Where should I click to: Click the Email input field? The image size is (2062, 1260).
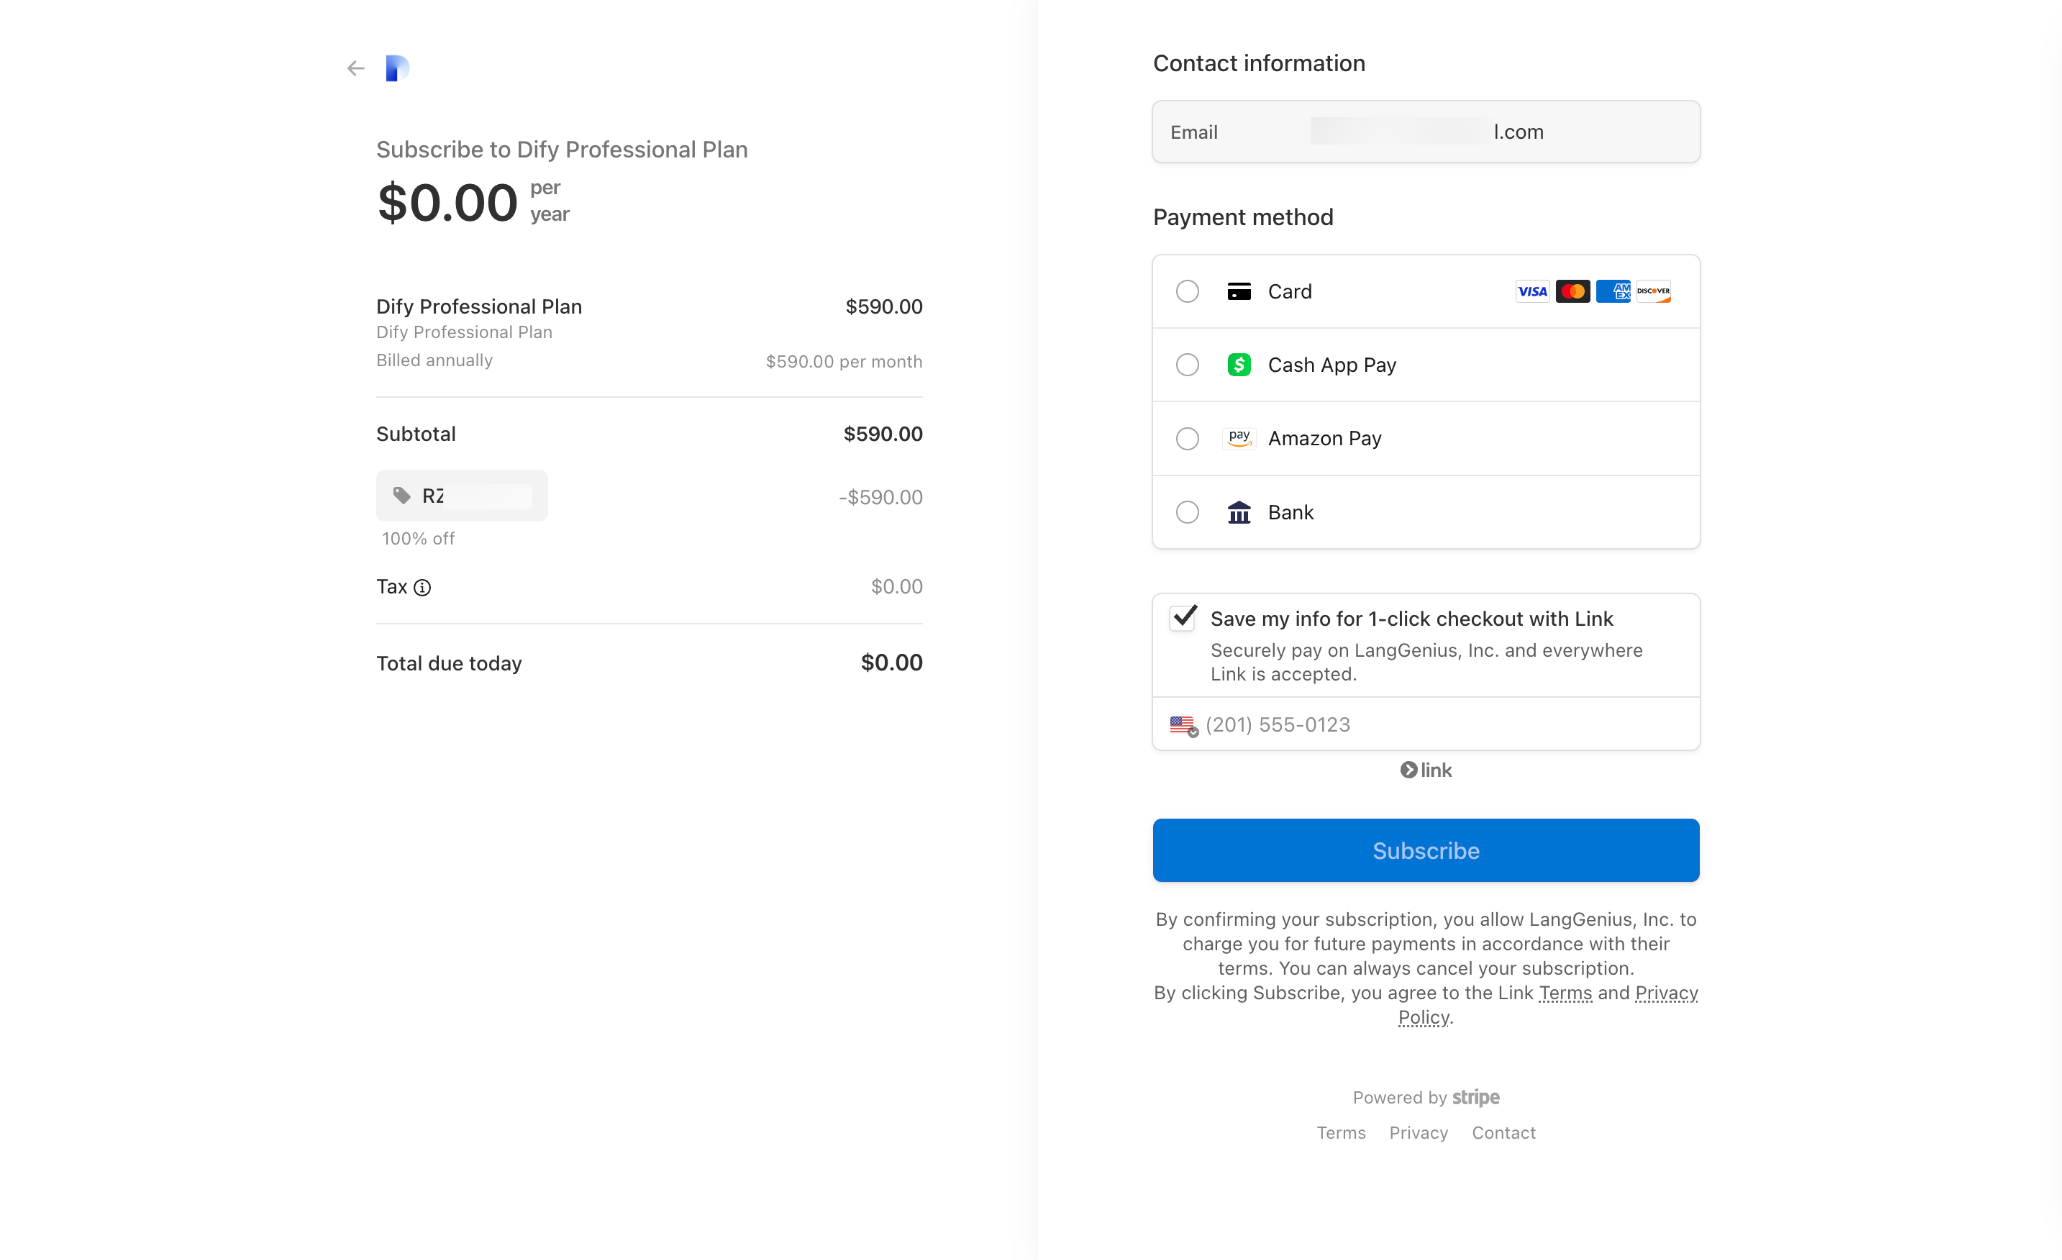click(1426, 132)
